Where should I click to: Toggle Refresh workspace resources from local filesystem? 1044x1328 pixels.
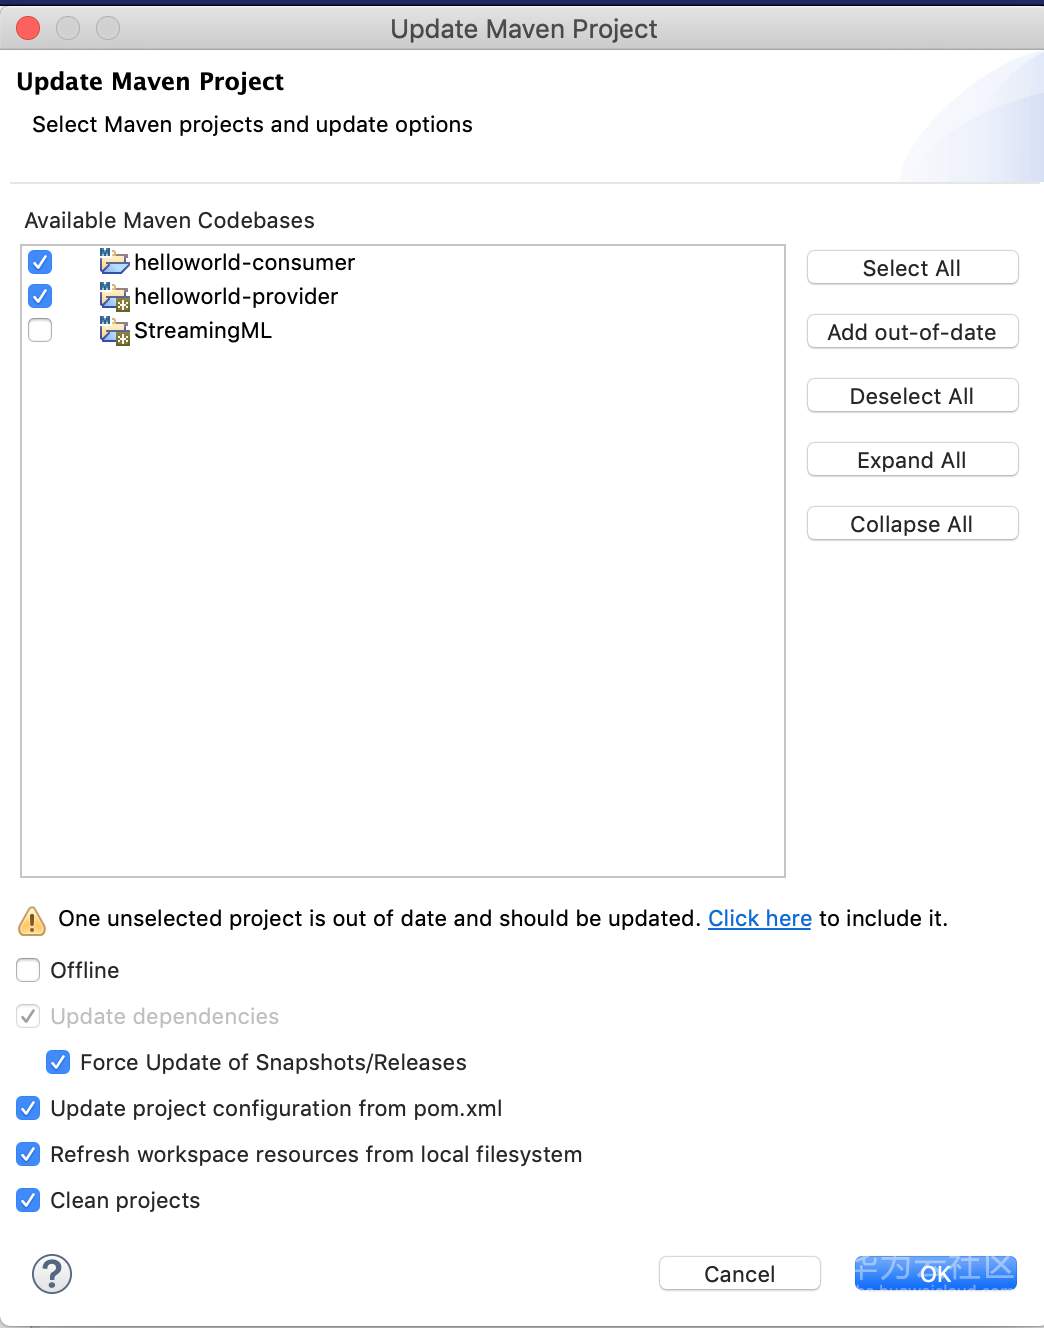tap(29, 1154)
